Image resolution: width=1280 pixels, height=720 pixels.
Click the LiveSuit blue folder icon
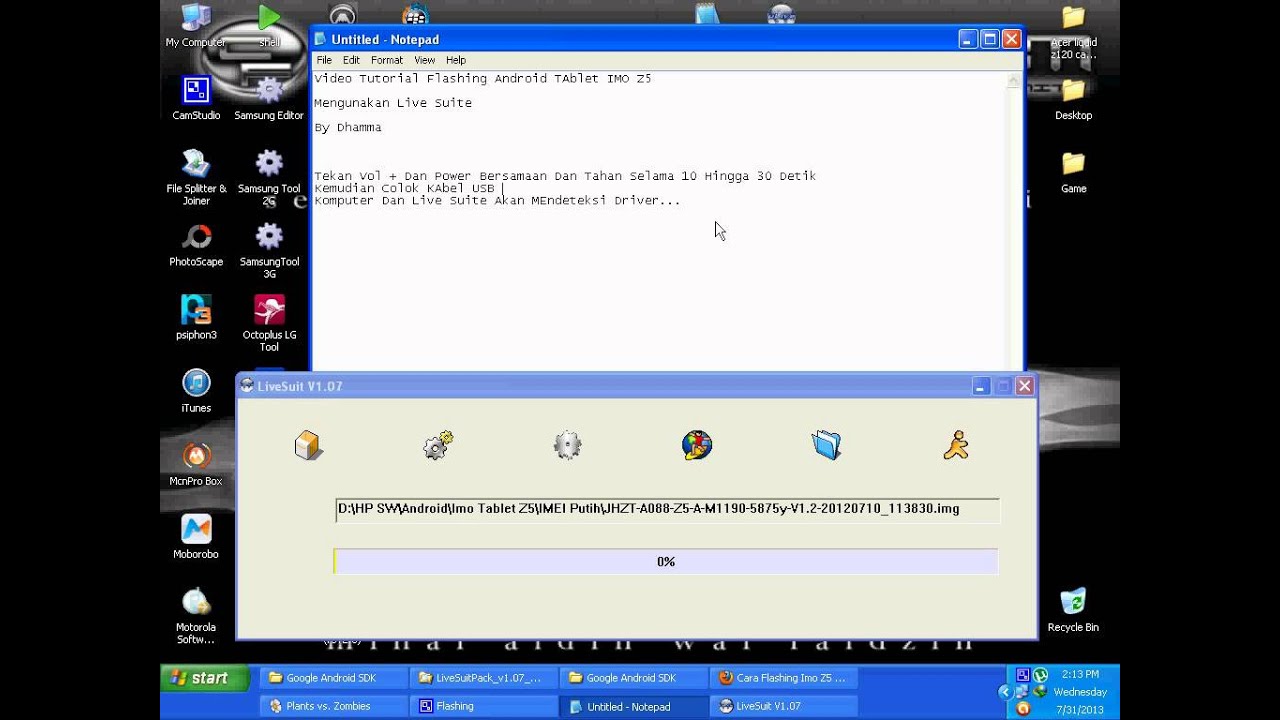click(826, 446)
